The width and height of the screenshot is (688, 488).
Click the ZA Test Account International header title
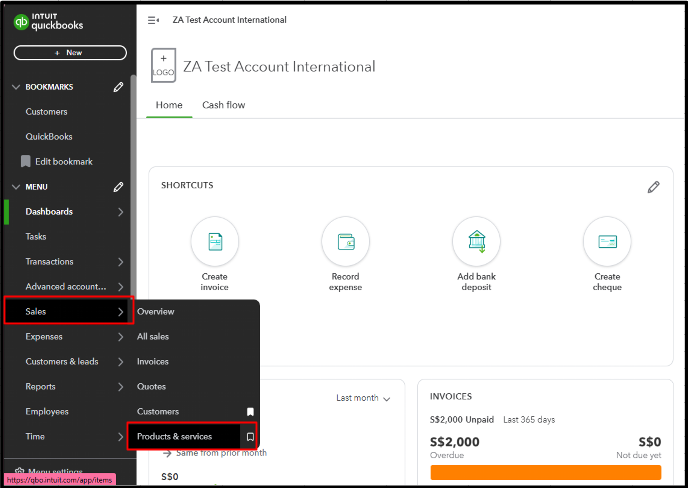[x=279, y=67]
